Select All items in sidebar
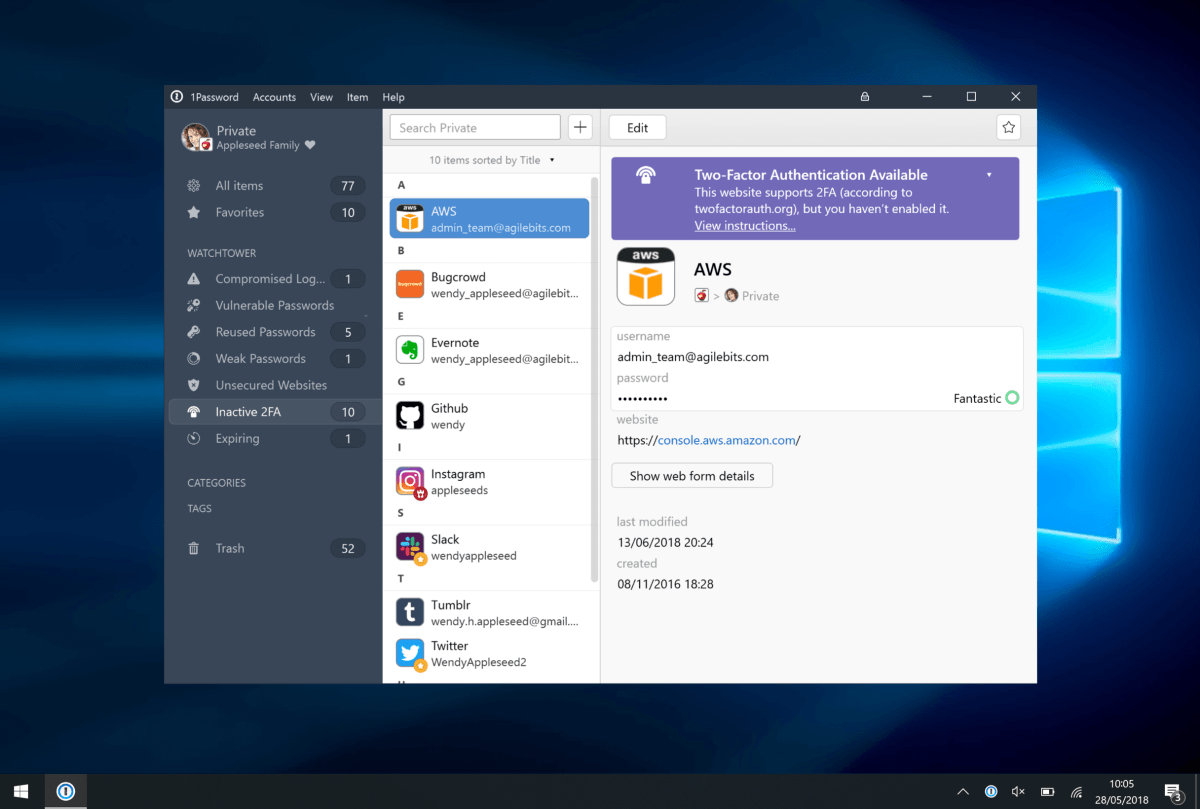The height and width of the screenshot is (809, 1200). coord(274,186)
